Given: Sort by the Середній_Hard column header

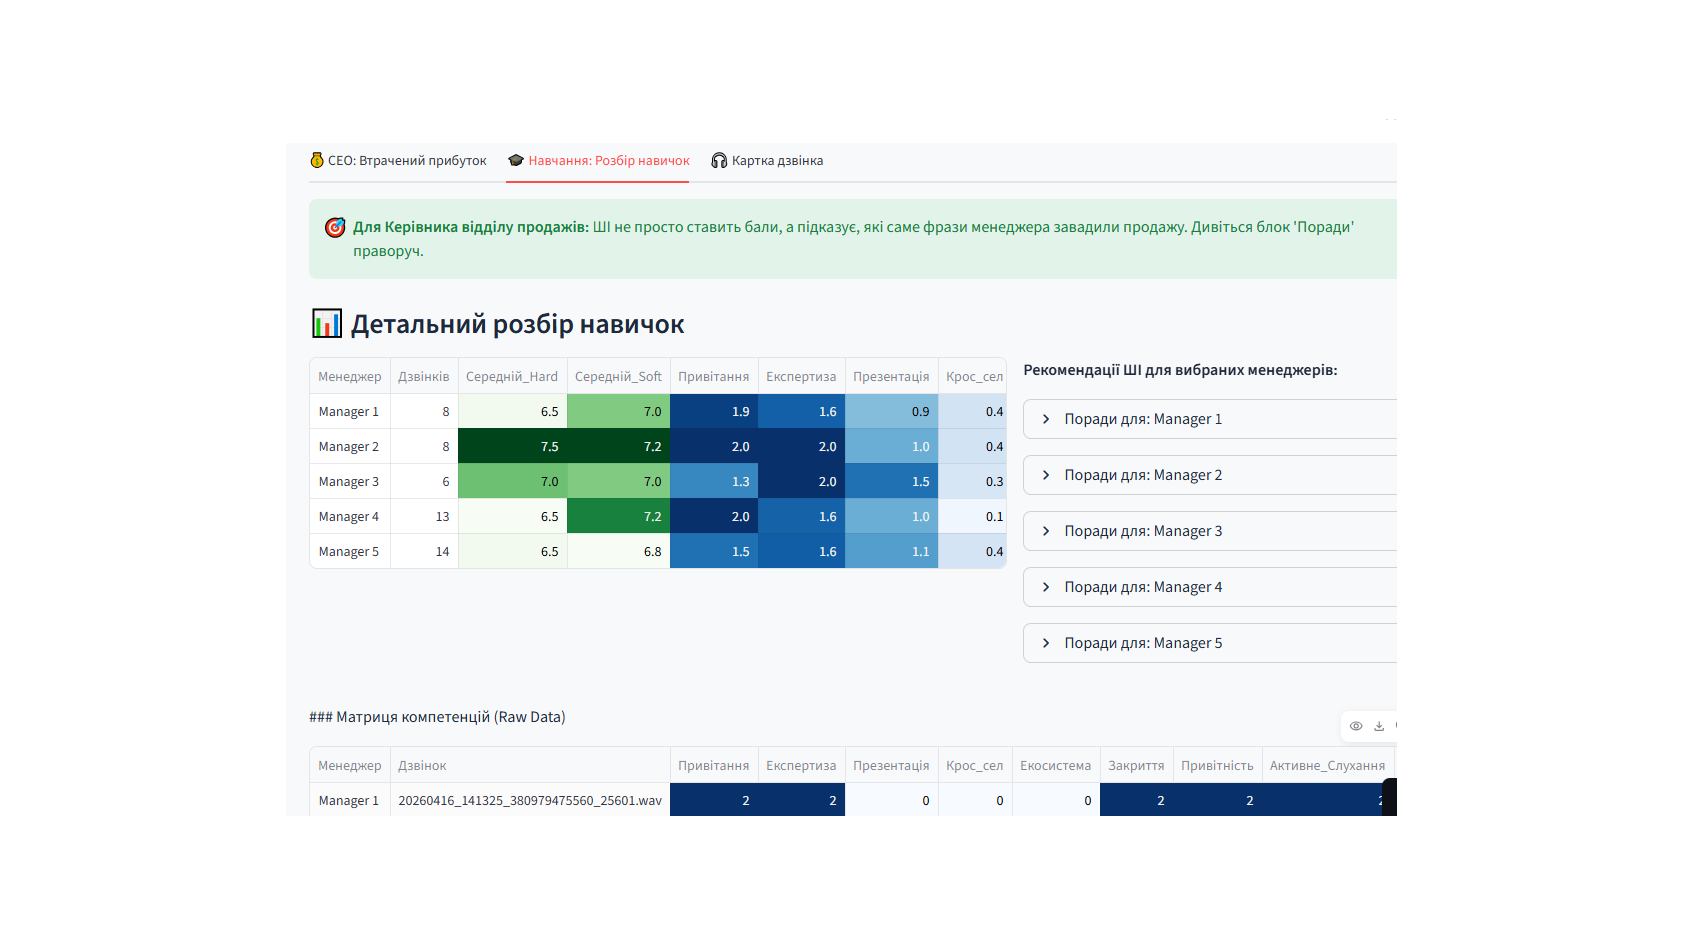Looking at the screenshot, I should pyautogui.click(x=512, y=377).
